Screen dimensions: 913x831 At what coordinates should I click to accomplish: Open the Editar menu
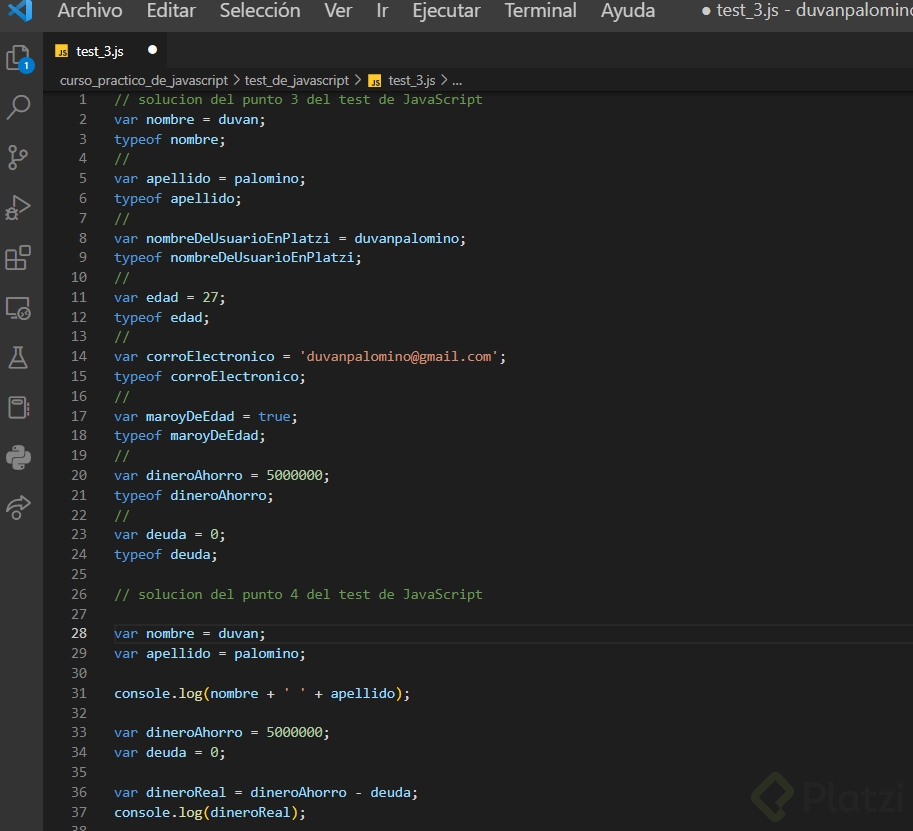[x=171, y=10]
